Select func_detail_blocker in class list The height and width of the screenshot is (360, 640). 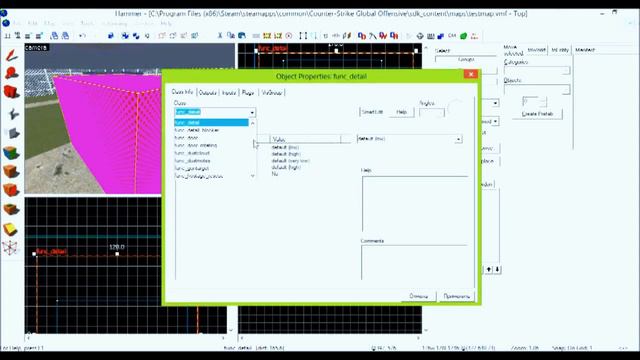[197, 130]
